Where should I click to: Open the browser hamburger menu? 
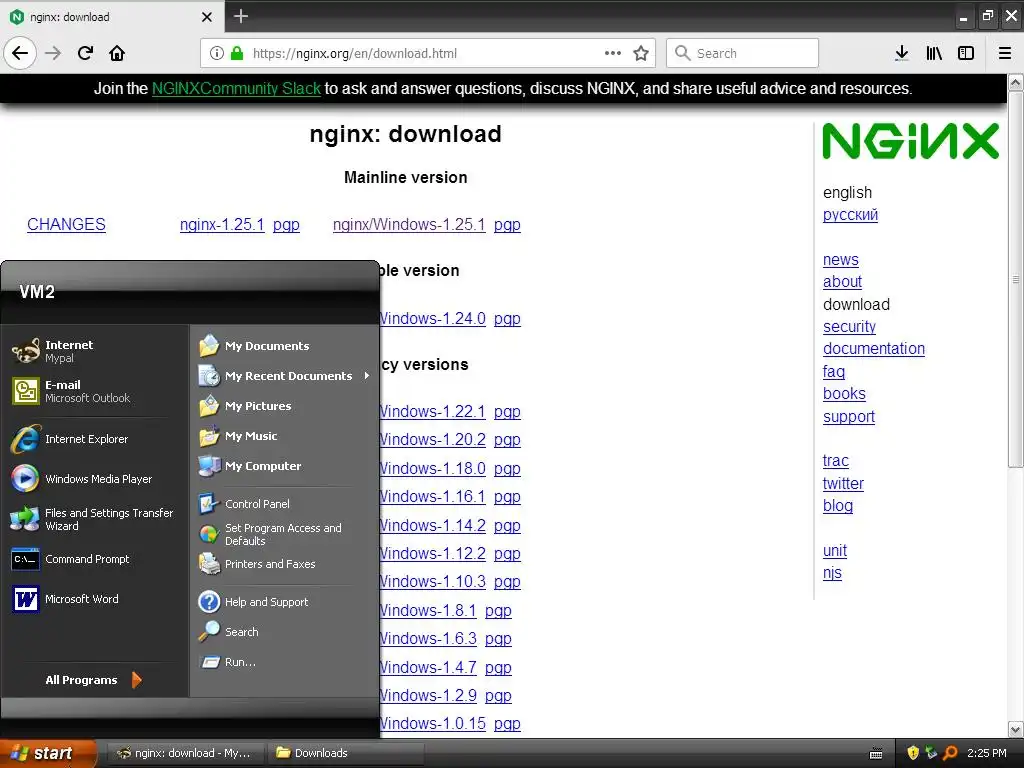coord(1005,53)
